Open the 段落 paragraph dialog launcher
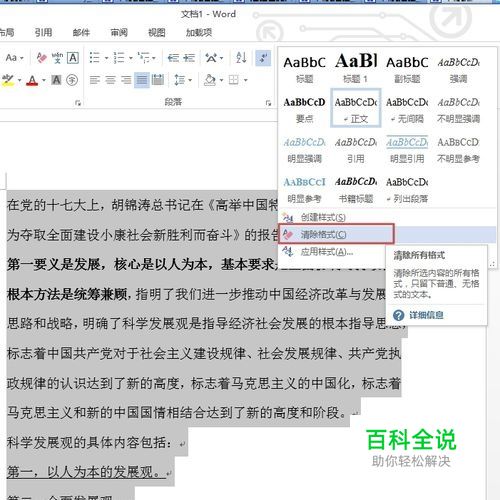This screenshot has width=500, height=500. pyautogui.click(x=268, y=103)
